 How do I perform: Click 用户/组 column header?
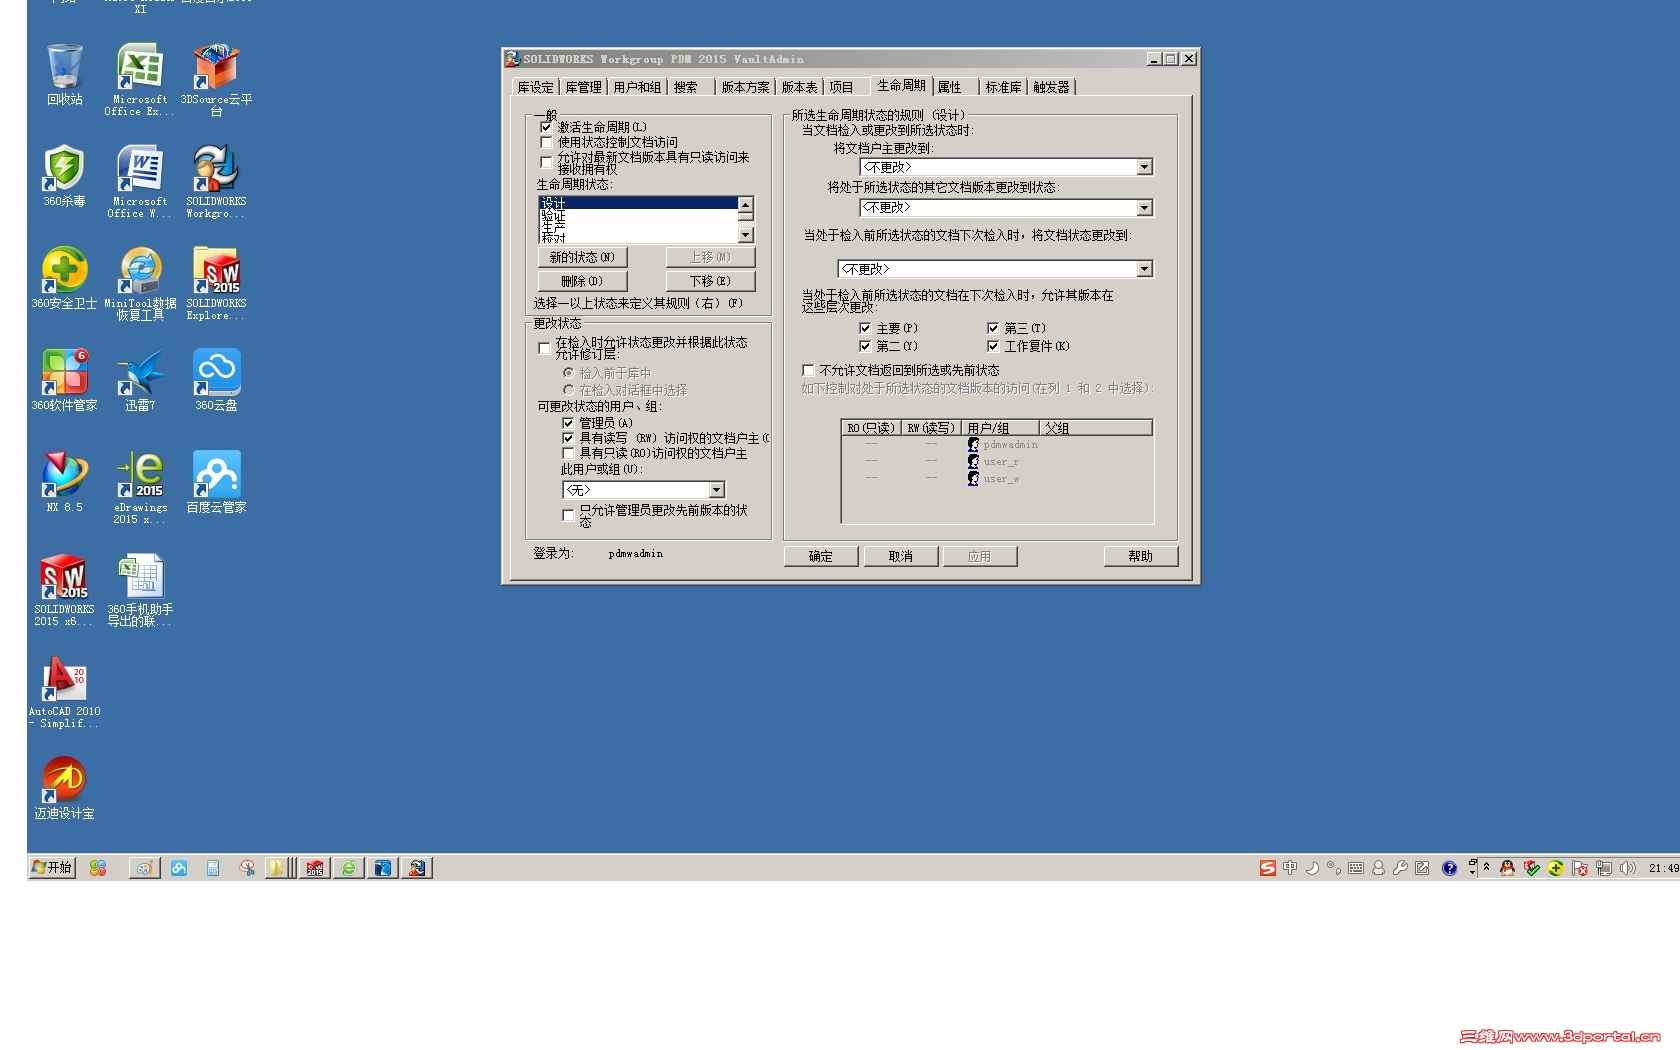(x=1000, y=428)
